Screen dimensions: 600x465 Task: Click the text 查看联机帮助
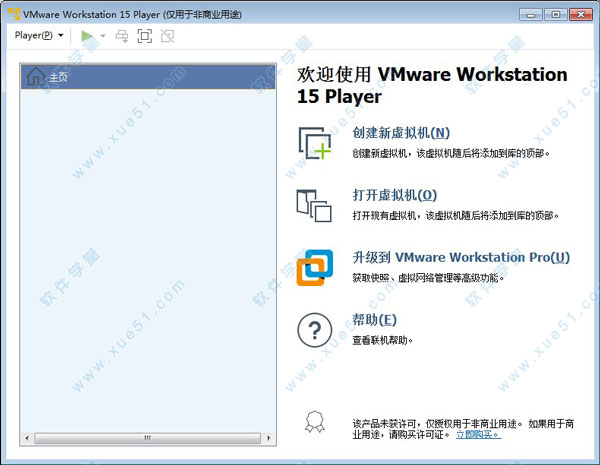tap(382, 340)
